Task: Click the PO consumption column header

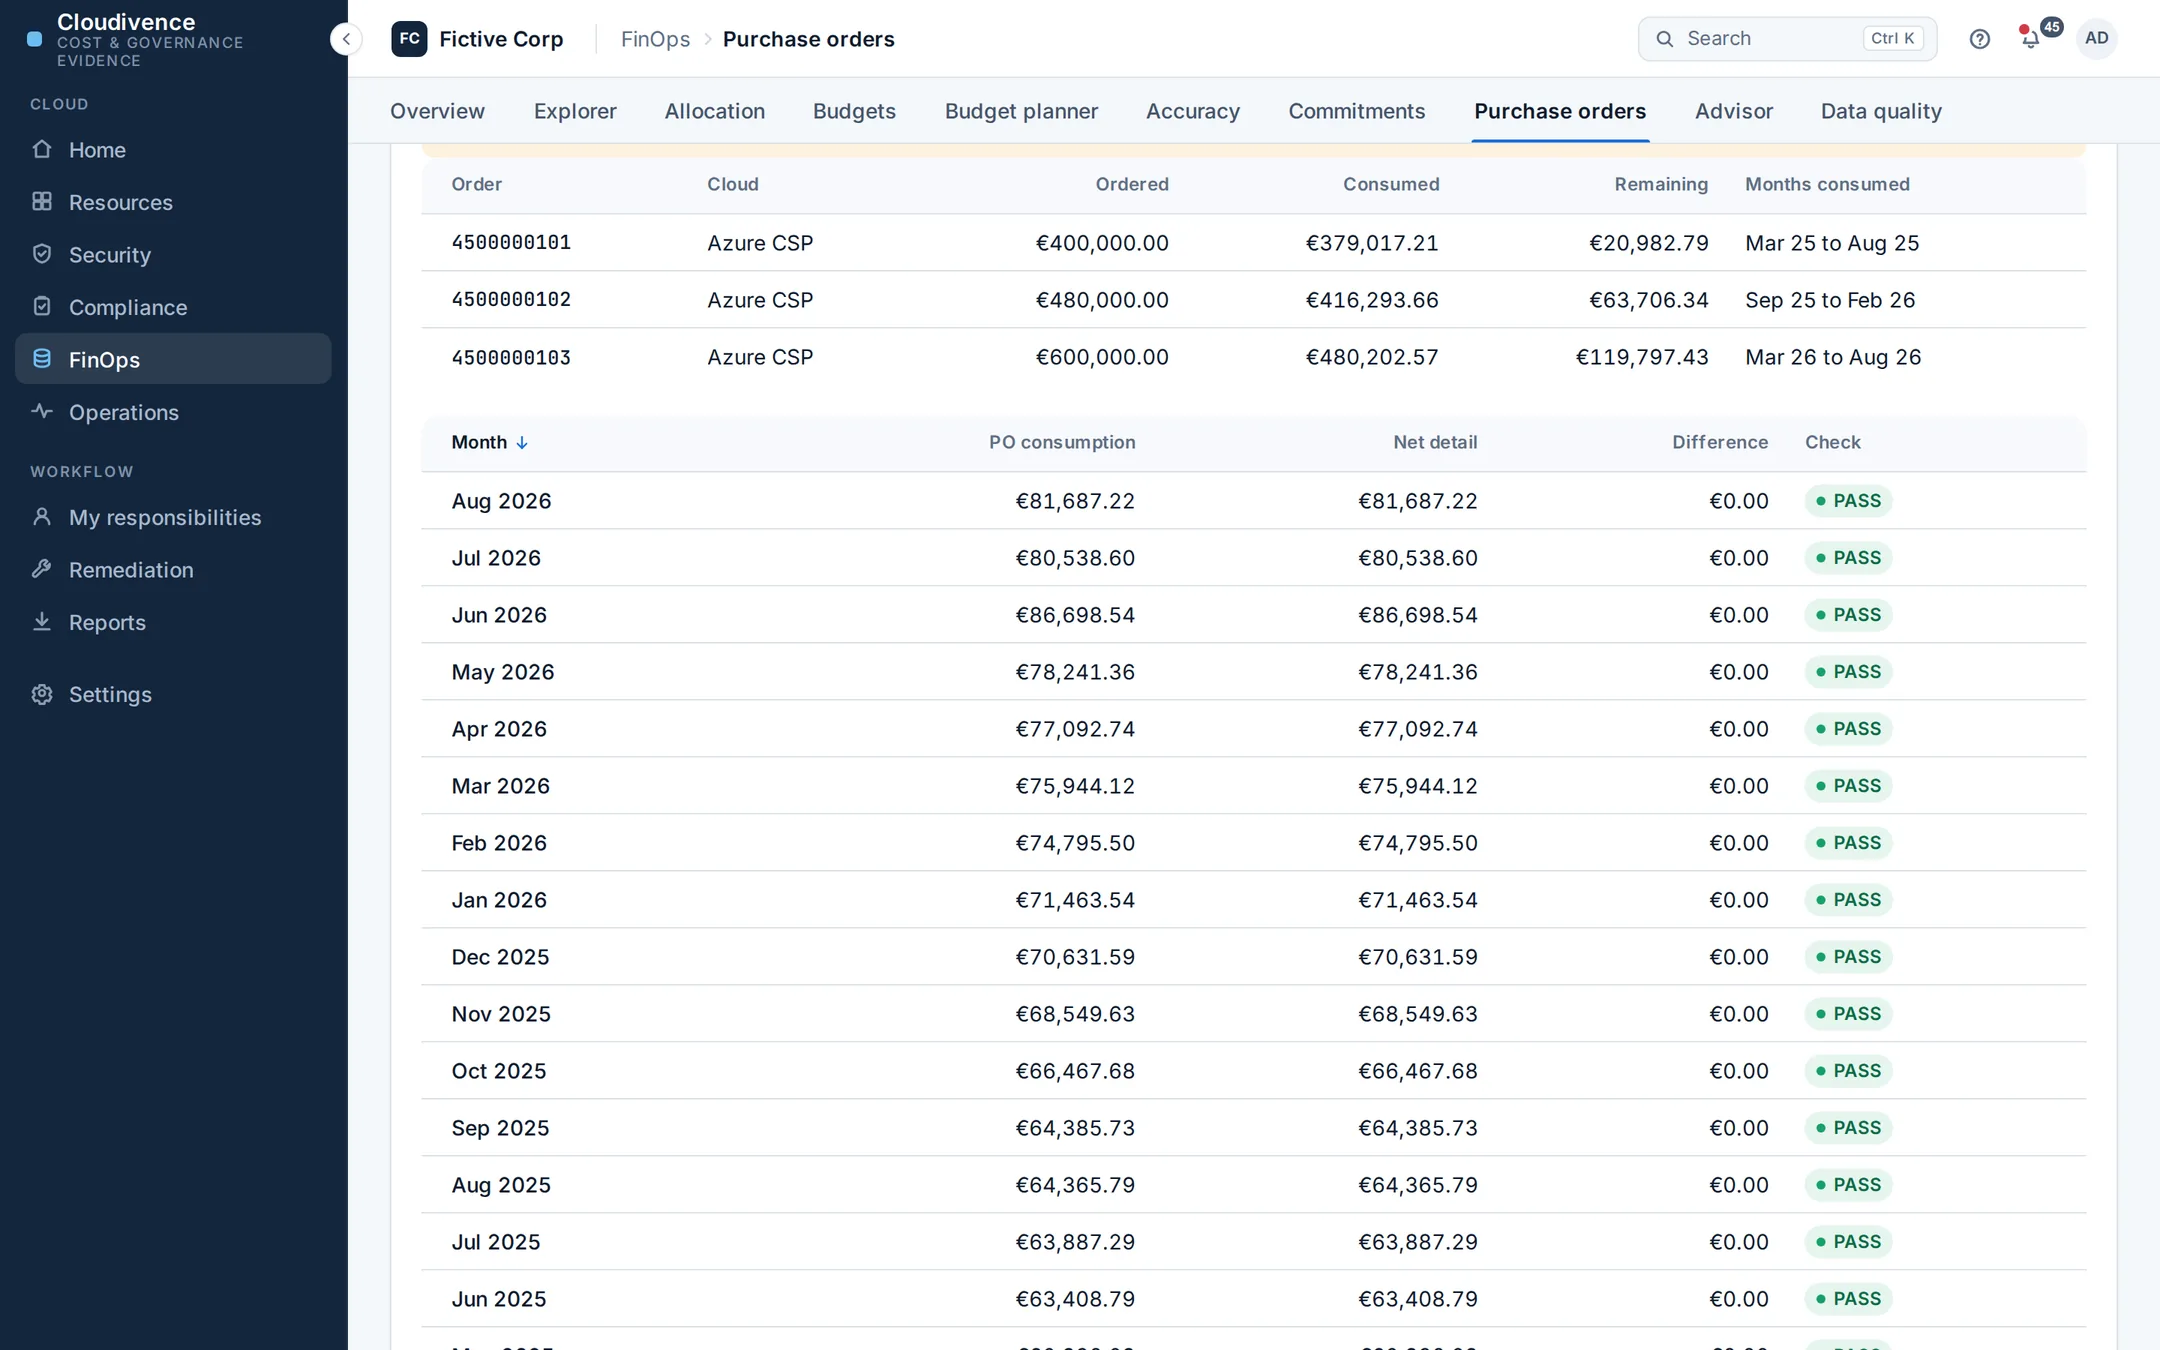Action: pyautogui.click(x=1062, y=442)
